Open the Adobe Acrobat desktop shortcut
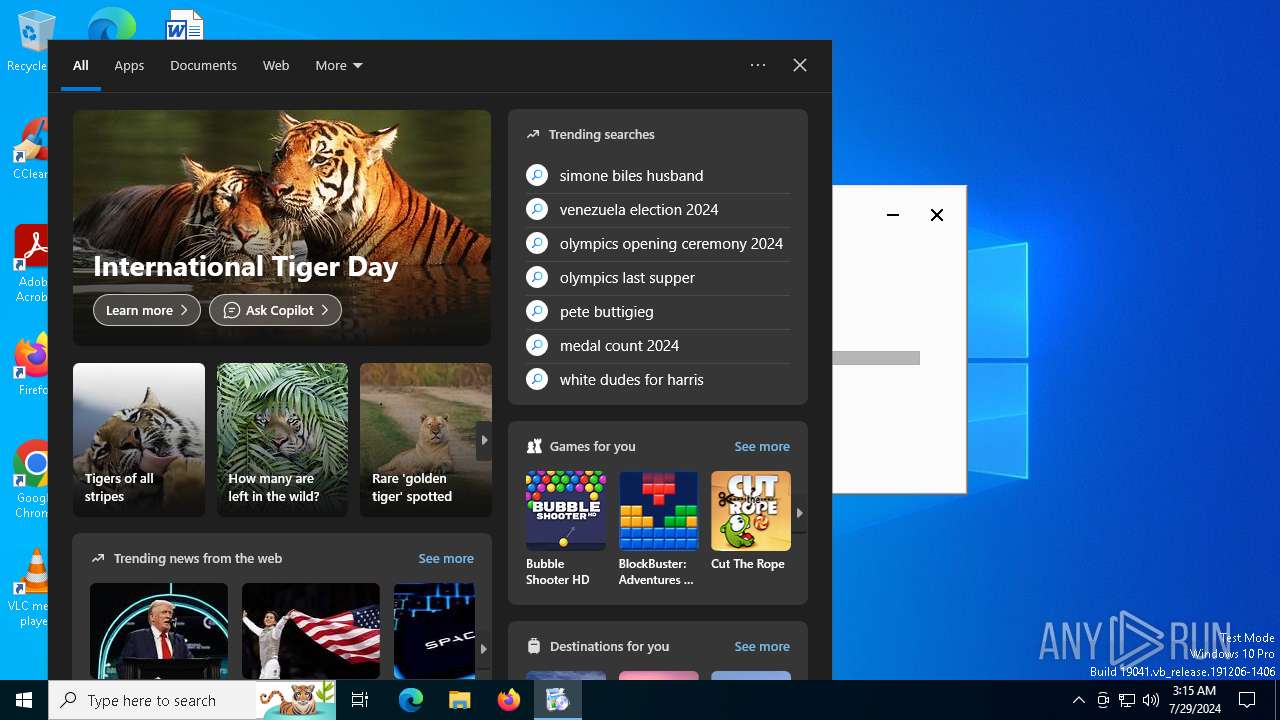 [x=30, y=264]
